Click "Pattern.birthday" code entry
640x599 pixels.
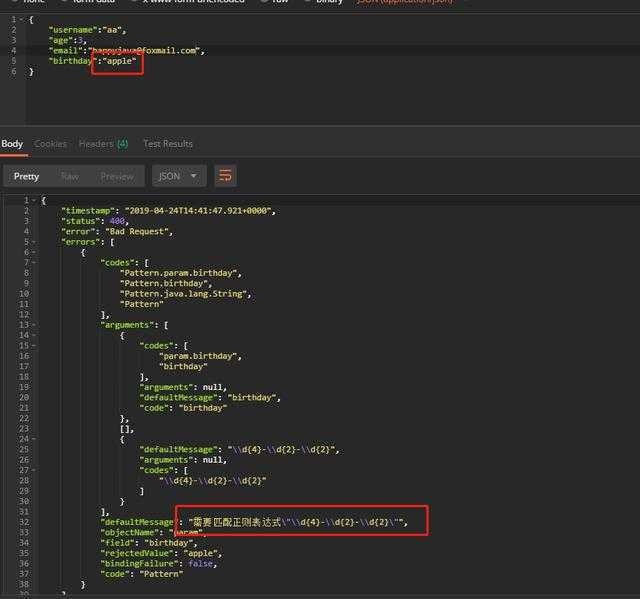coord(164,283)
